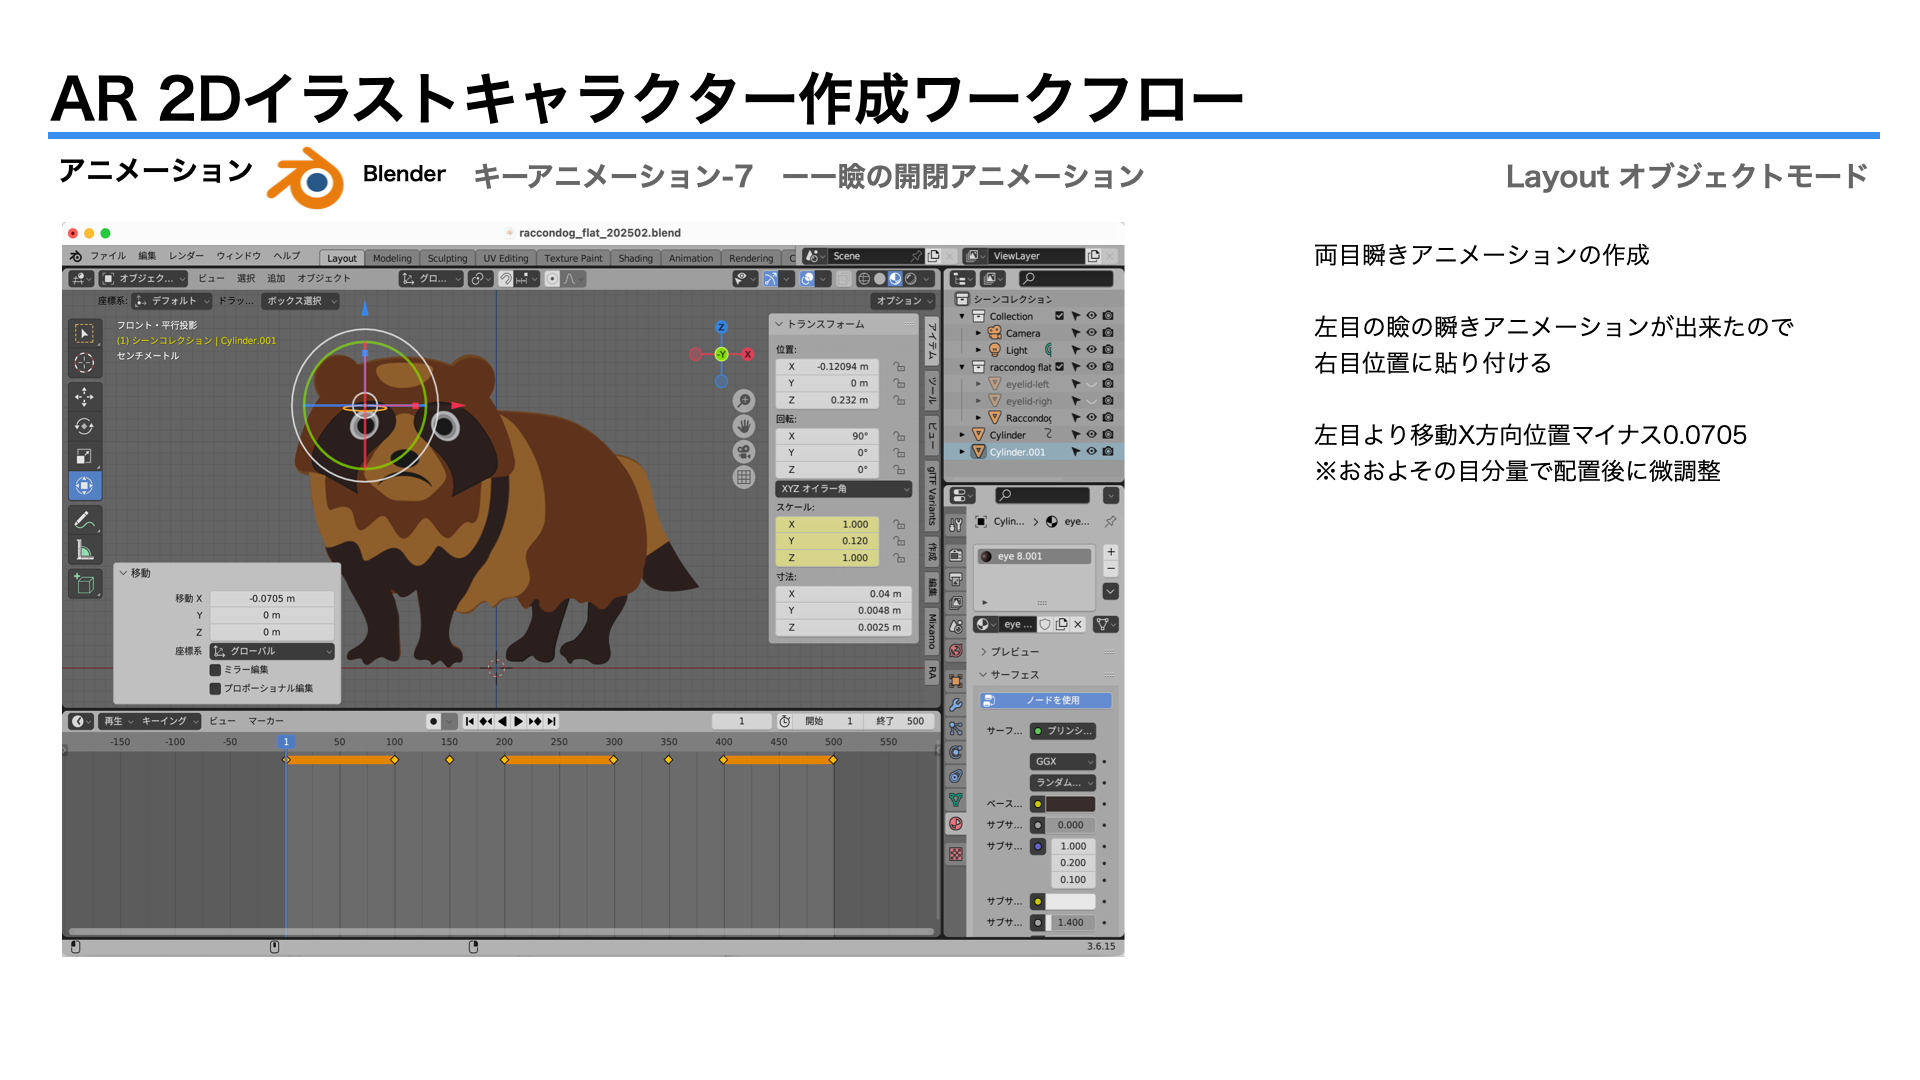Toggle render camera icon for Cylinder

1108,435
